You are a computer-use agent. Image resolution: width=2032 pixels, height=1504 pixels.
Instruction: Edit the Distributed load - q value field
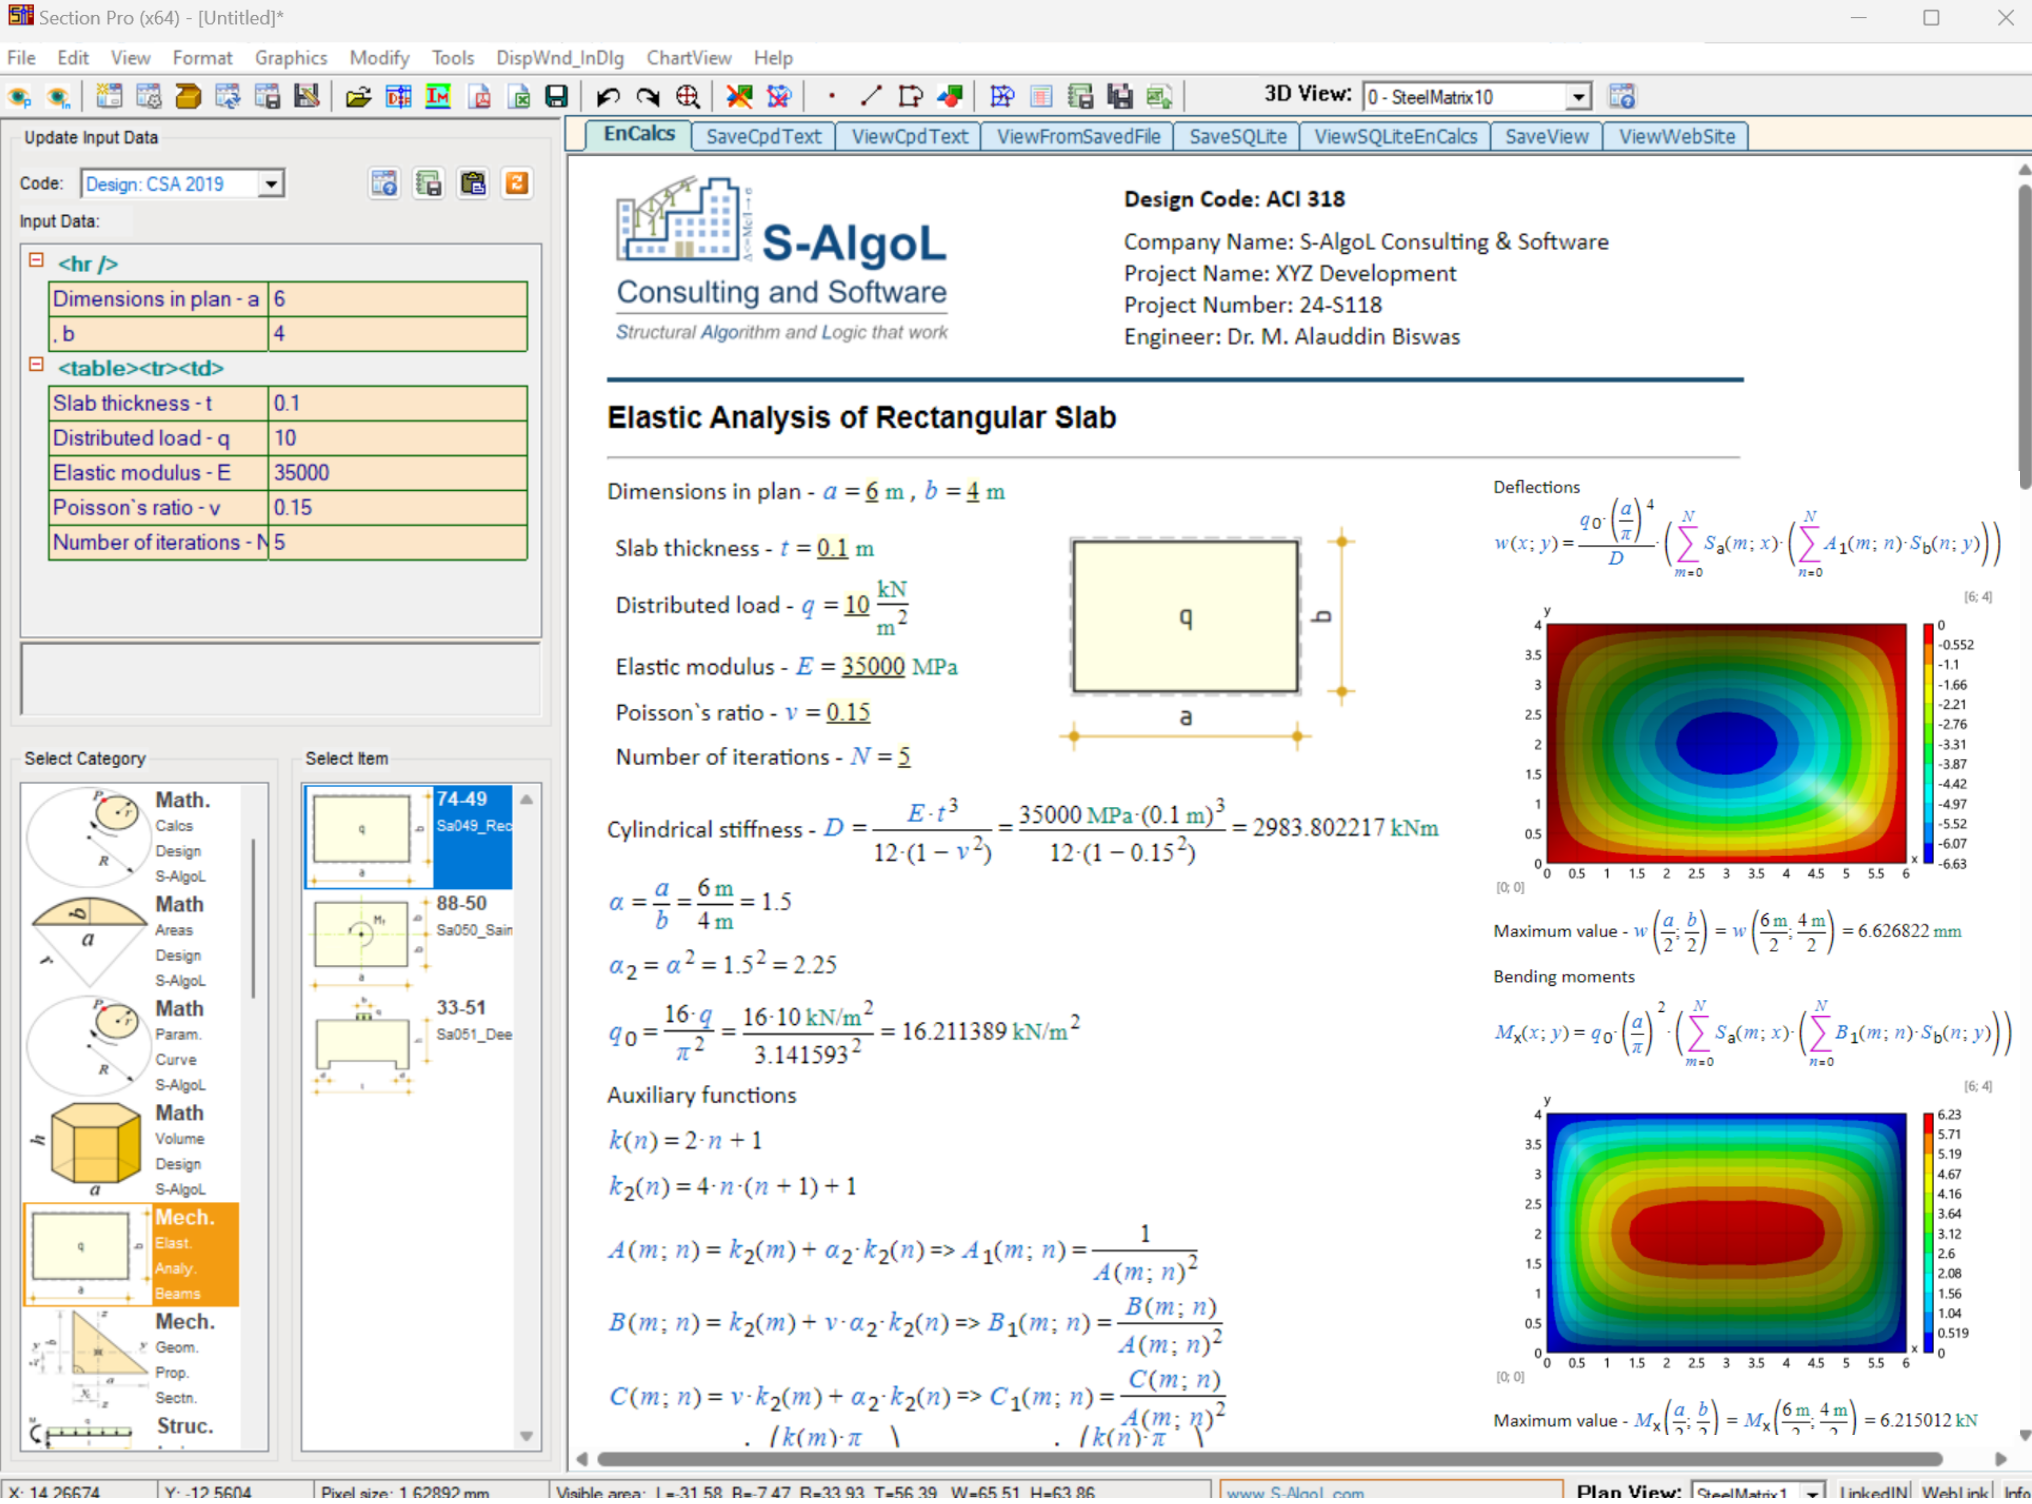(x=397, y=438)
